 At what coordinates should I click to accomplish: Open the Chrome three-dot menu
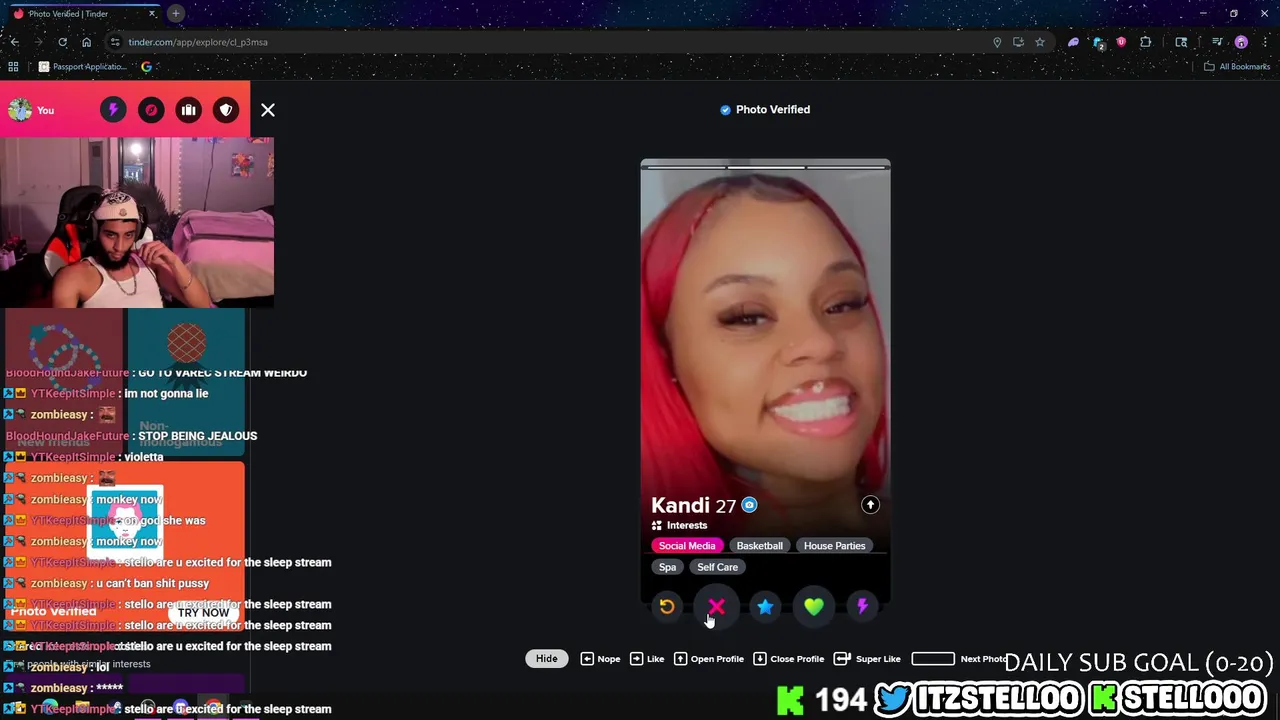coord(1265,42)
